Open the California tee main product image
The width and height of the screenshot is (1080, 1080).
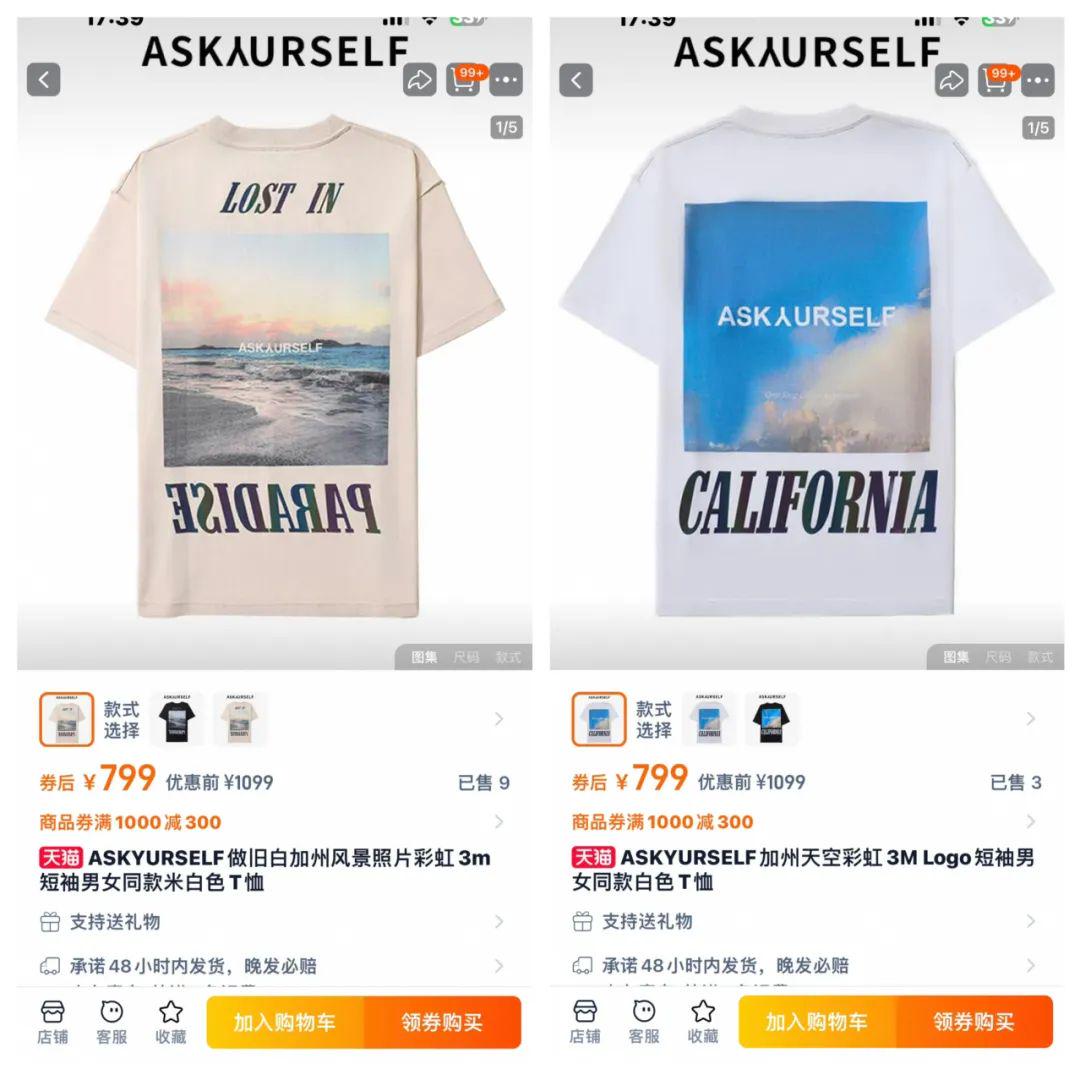pyautogui.click(x=807, y=358)
